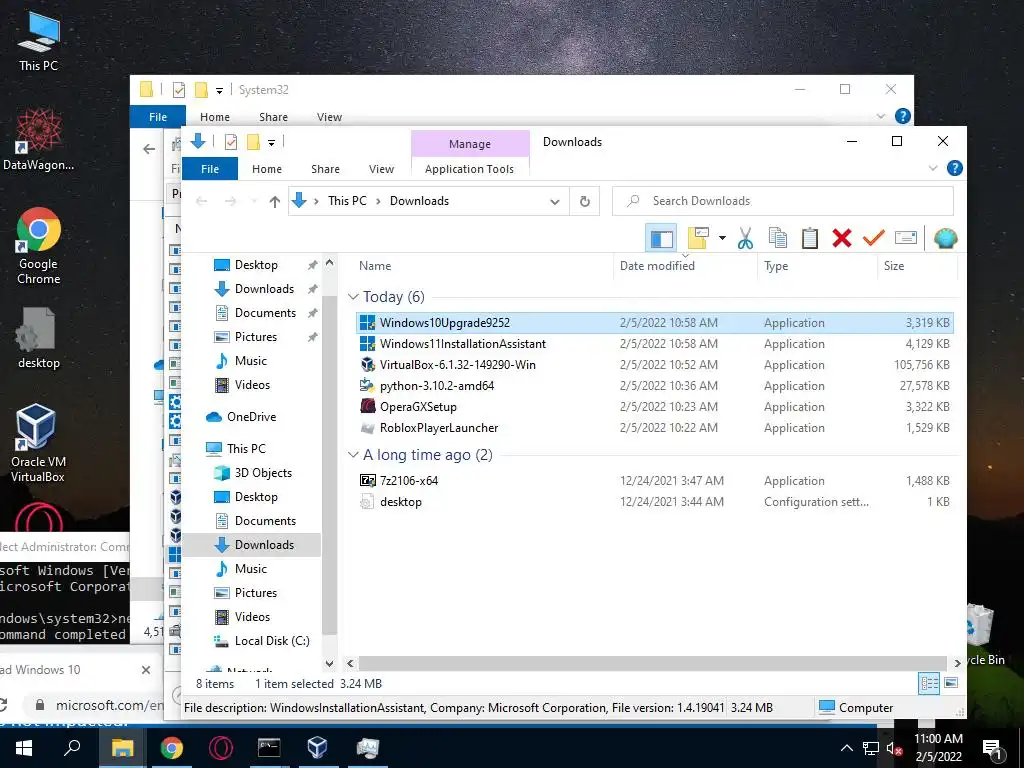Select the 7z2106-x64 file
This screenshot has width=1024, height=768.
(x=654, y=481)
